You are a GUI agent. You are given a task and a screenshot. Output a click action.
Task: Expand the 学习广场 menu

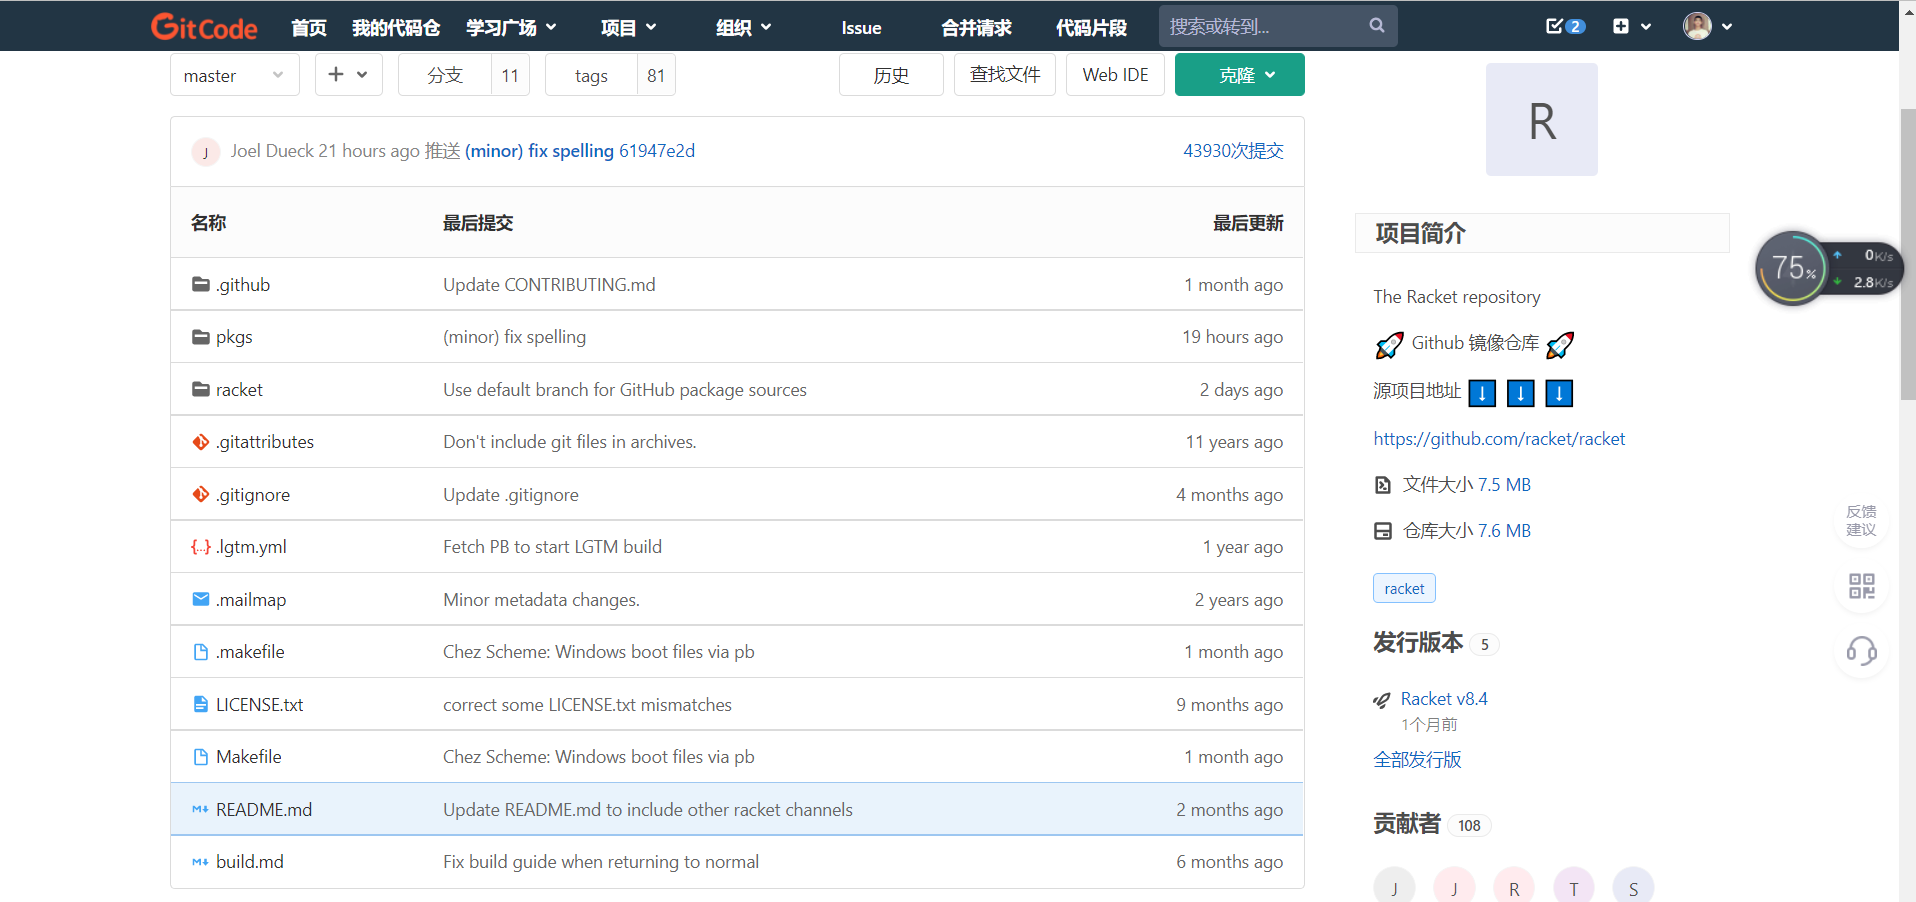pyautogui.click(x=511, y=27)
